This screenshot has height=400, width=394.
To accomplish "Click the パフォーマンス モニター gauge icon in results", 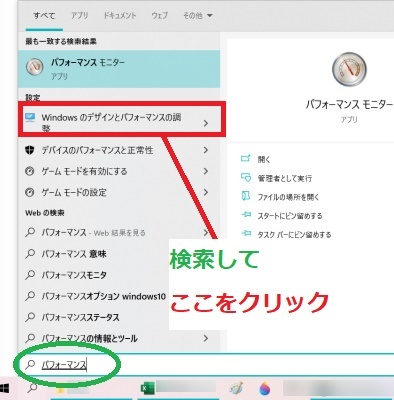I will tap(35, 67).
